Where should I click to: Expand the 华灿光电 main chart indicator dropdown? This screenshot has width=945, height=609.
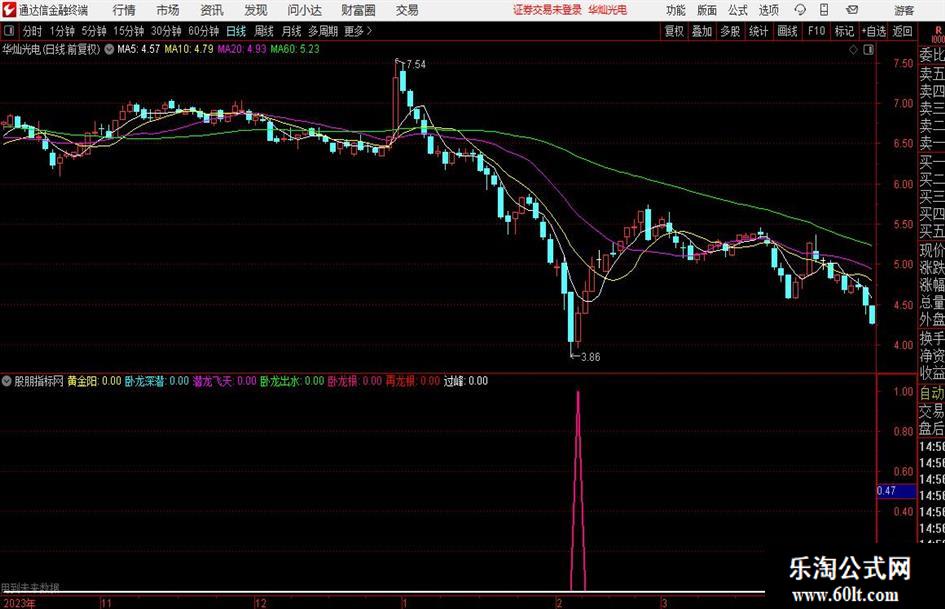pos(109,49)
